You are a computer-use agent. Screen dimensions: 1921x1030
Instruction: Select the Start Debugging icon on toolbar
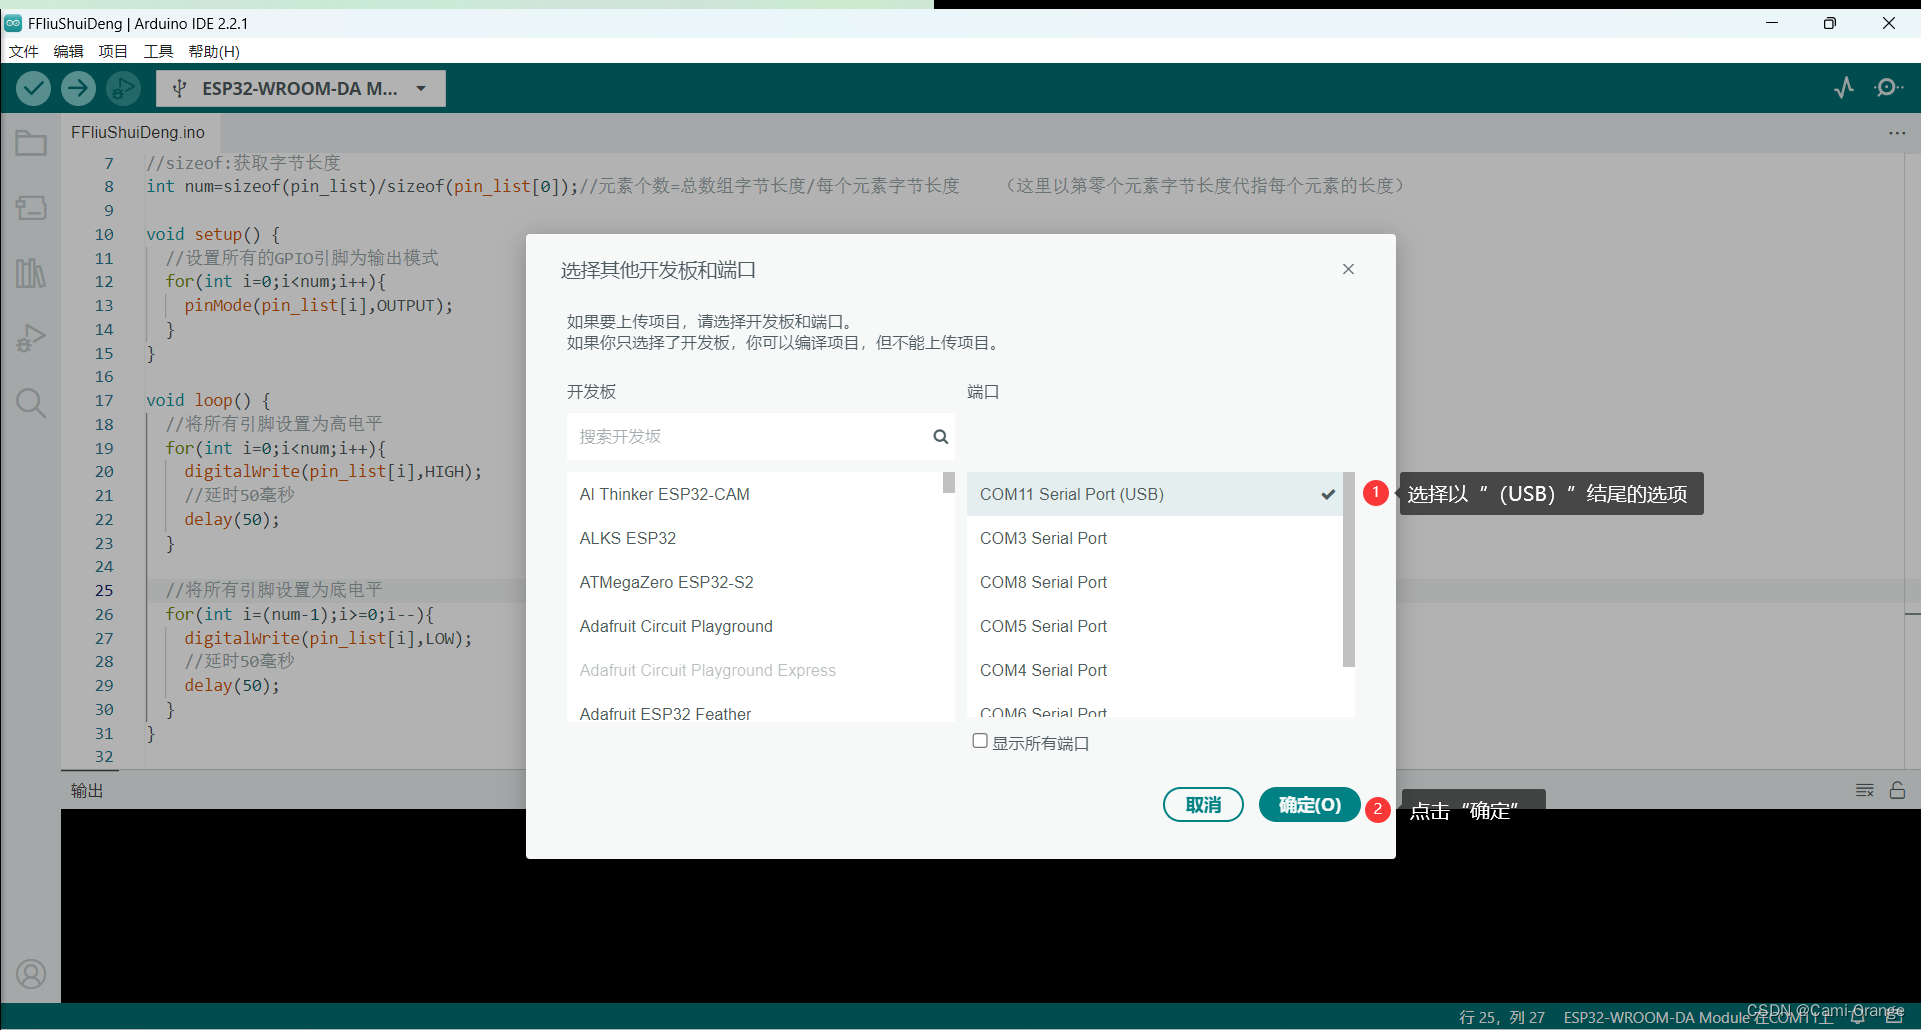click(x=123, y=88)
